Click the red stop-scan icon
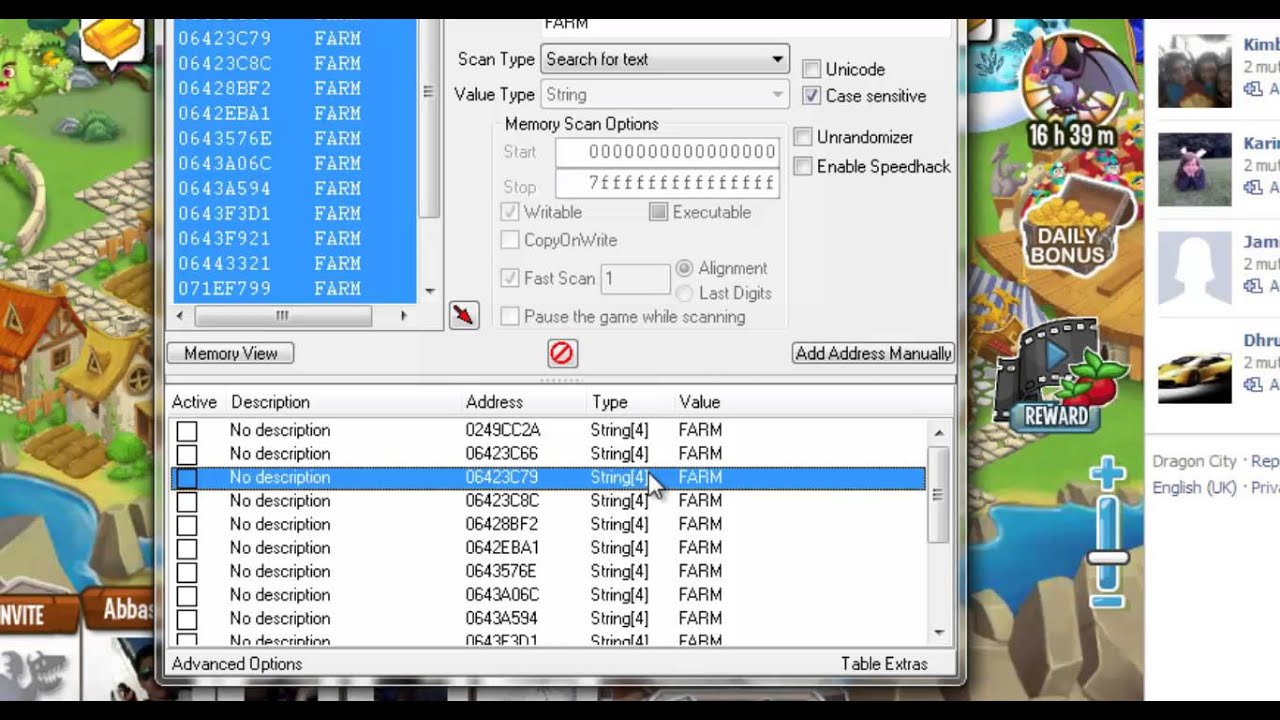This screenshot has height=720, width=1280. [x=561, y=352]
